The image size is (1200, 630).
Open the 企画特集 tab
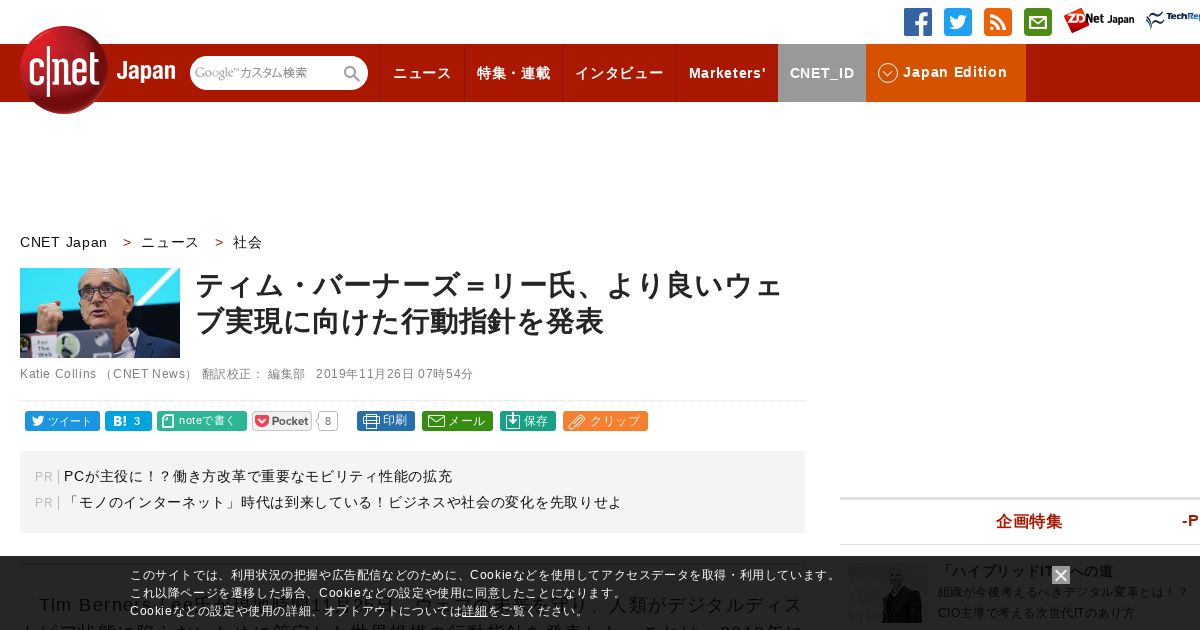point(1029,521)
